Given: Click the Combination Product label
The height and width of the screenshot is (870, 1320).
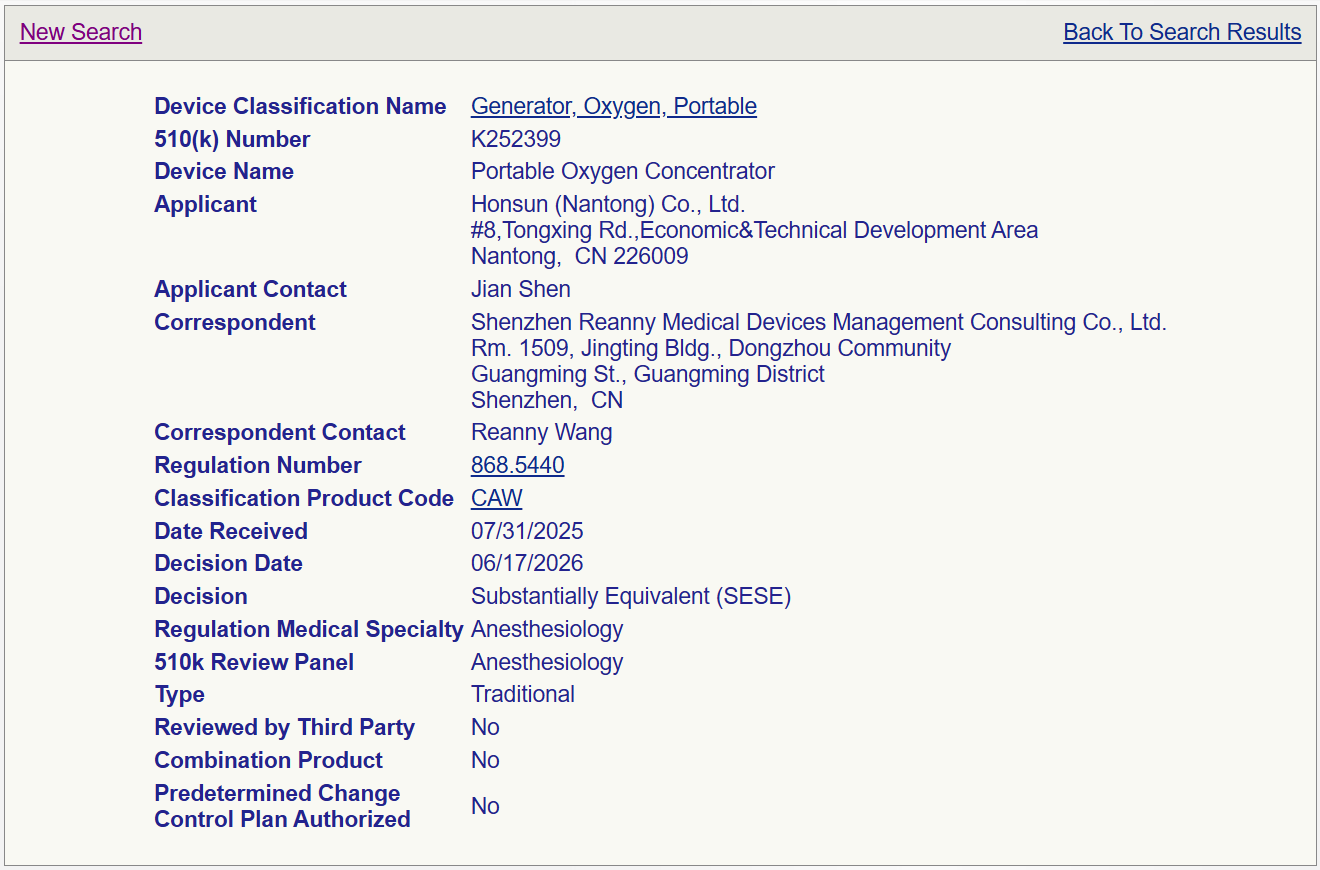Looking at the screenshot, I should [x=268, y=760].
